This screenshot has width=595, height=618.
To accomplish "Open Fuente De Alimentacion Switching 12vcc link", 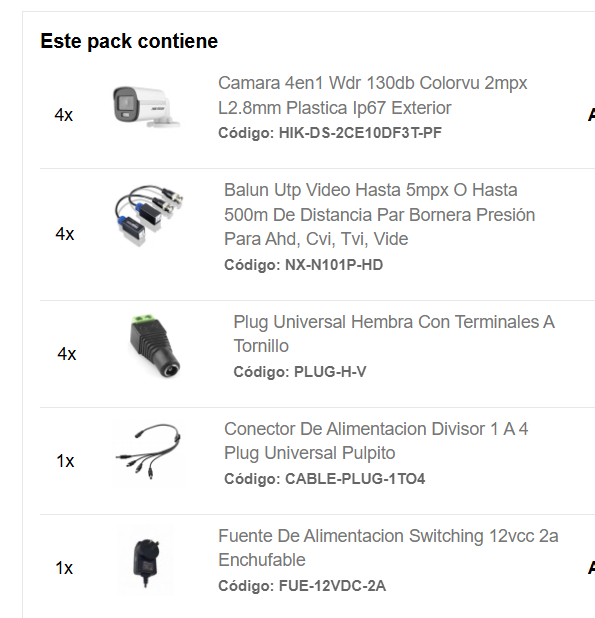I will pyautogui.click(x=388, y=548).
